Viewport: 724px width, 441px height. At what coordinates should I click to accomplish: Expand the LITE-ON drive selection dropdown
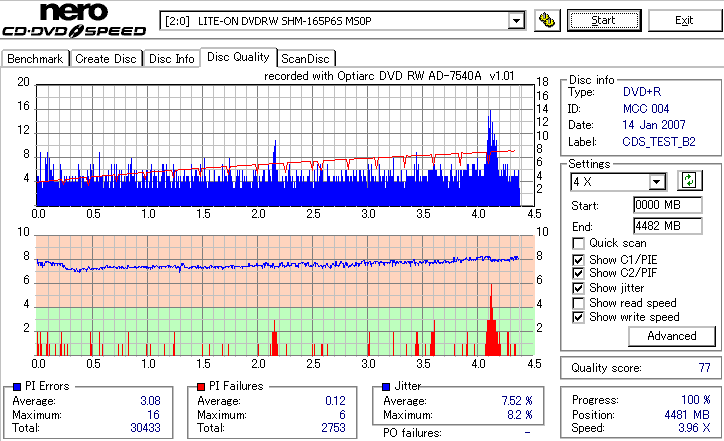516,21
